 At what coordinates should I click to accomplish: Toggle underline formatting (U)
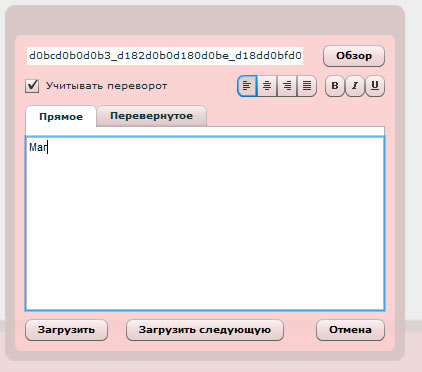pos(375,86)
